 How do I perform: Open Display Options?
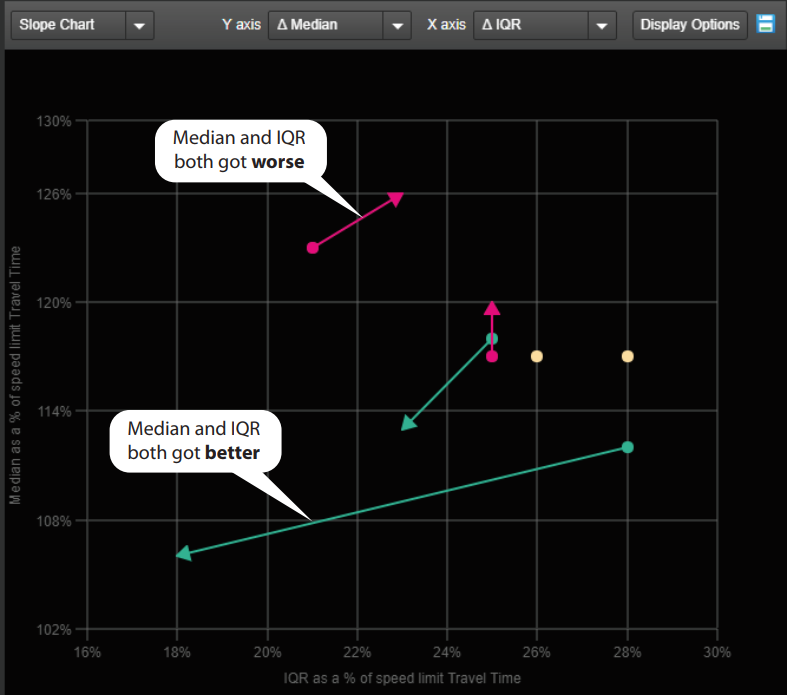[690, 24]
